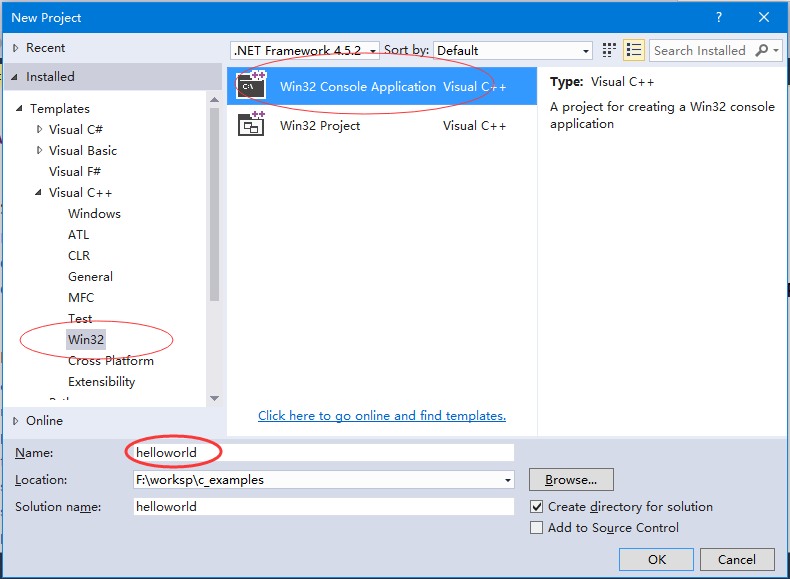
Task: Select Win32 in the templates tree
Action: point(86,340)
